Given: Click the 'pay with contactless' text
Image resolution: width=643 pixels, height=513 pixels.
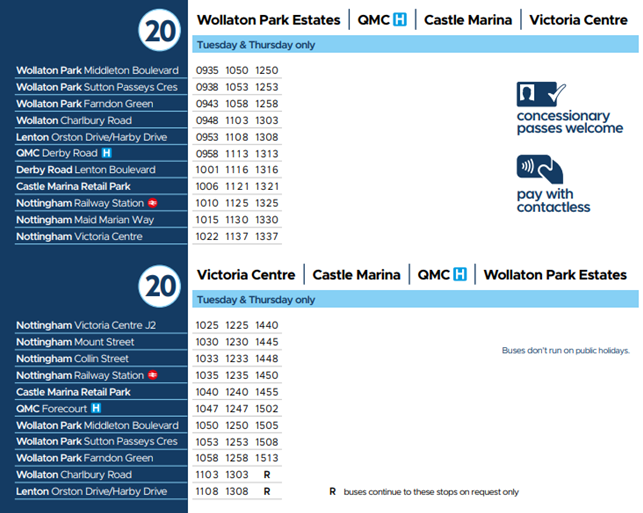Looking at the screenshot, I should pyautogui.click(x=553, y=200).
